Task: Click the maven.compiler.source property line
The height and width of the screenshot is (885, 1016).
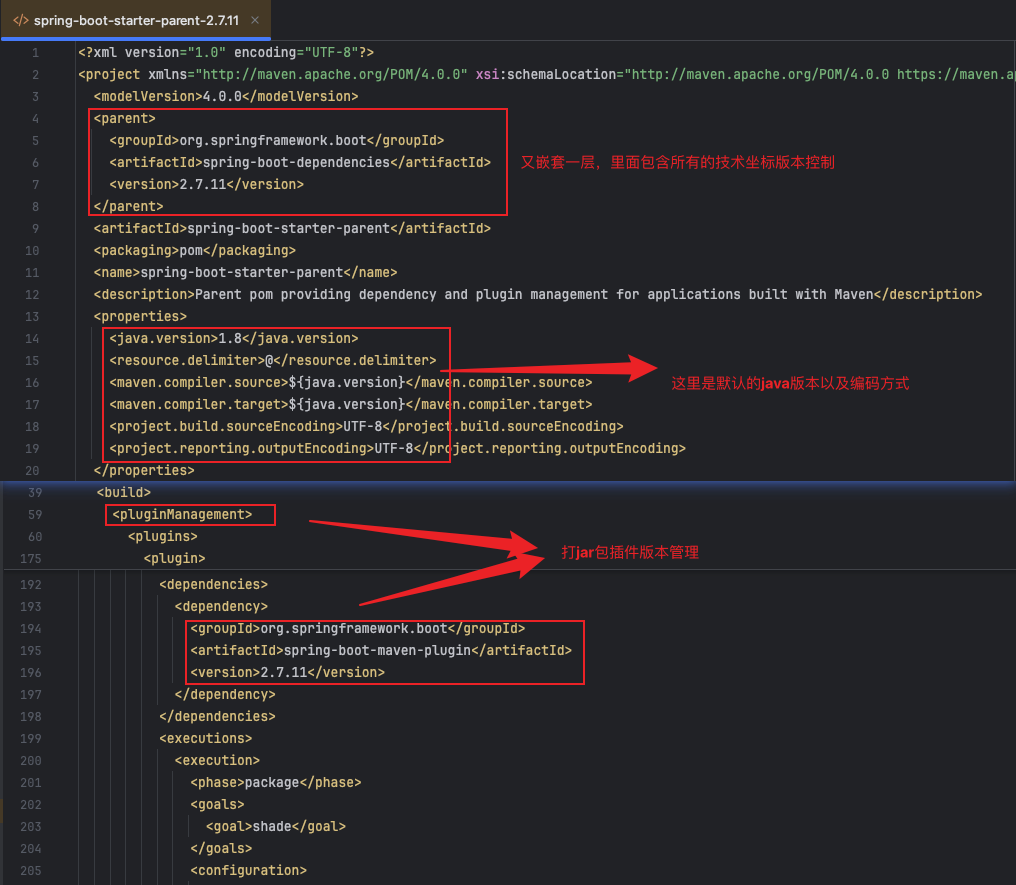Action: [x=351, y=383]
